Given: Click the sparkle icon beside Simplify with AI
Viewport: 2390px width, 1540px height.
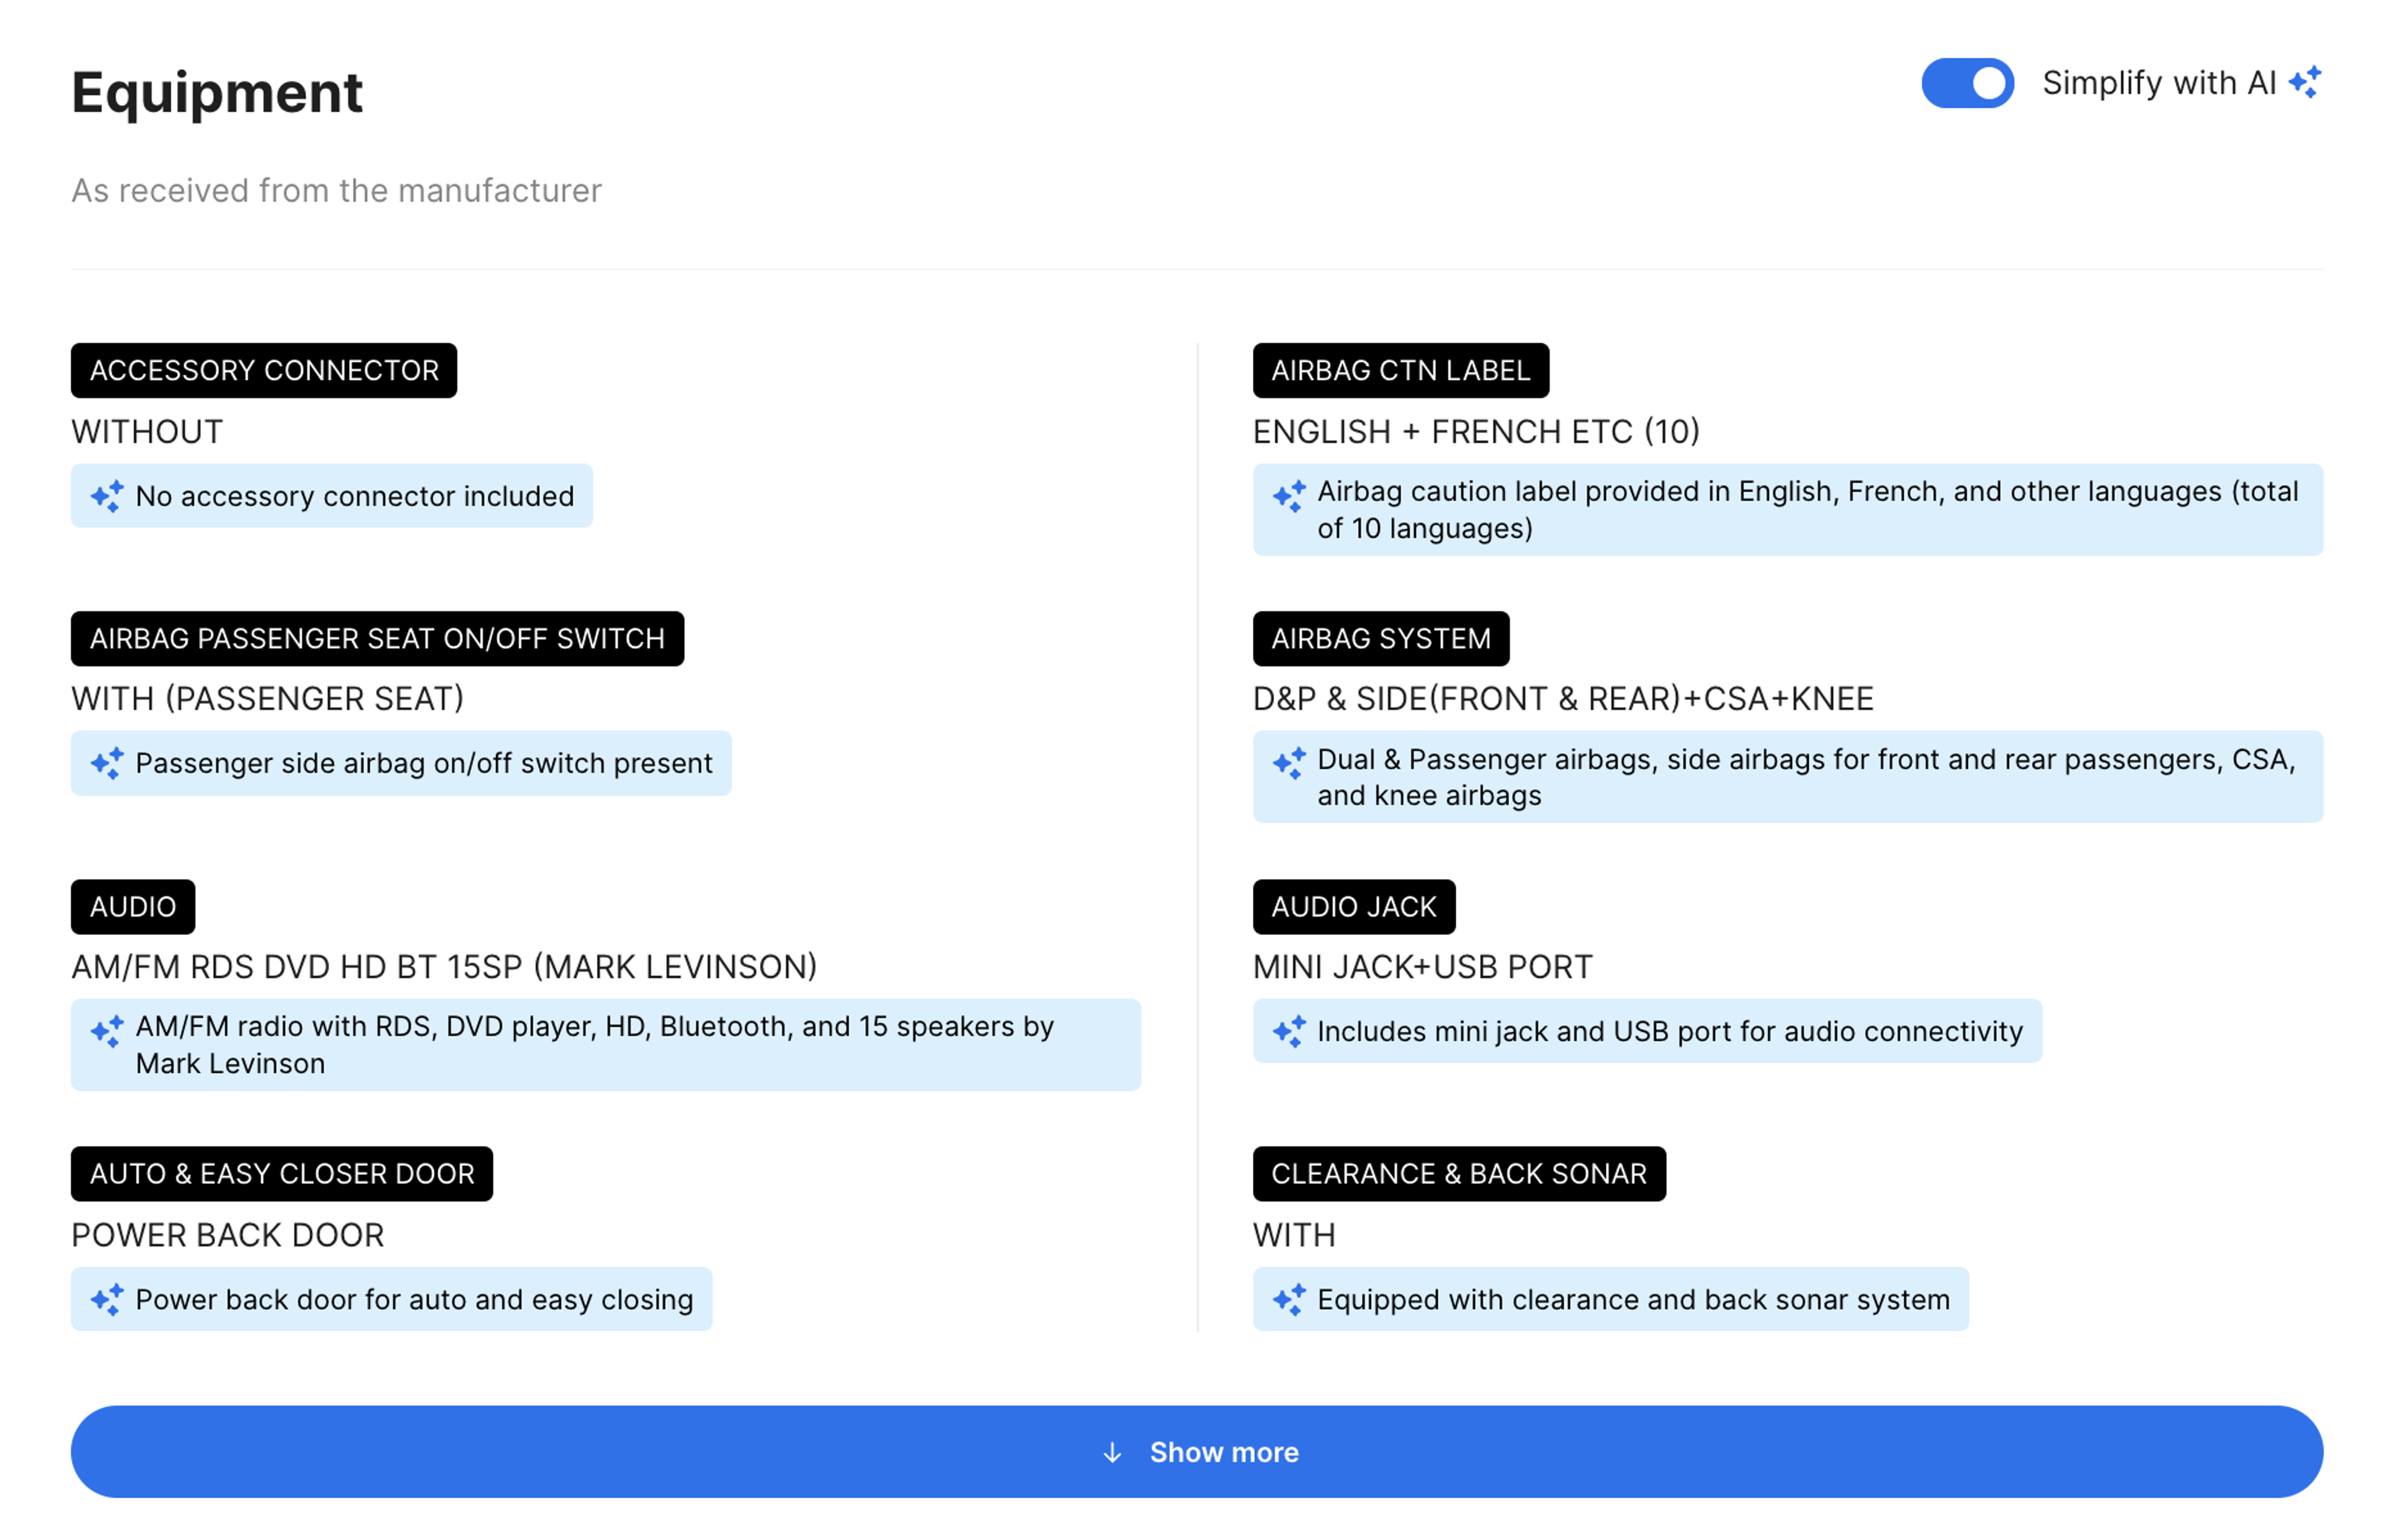Looking at the screenshot, I should tap(2304, 82).
